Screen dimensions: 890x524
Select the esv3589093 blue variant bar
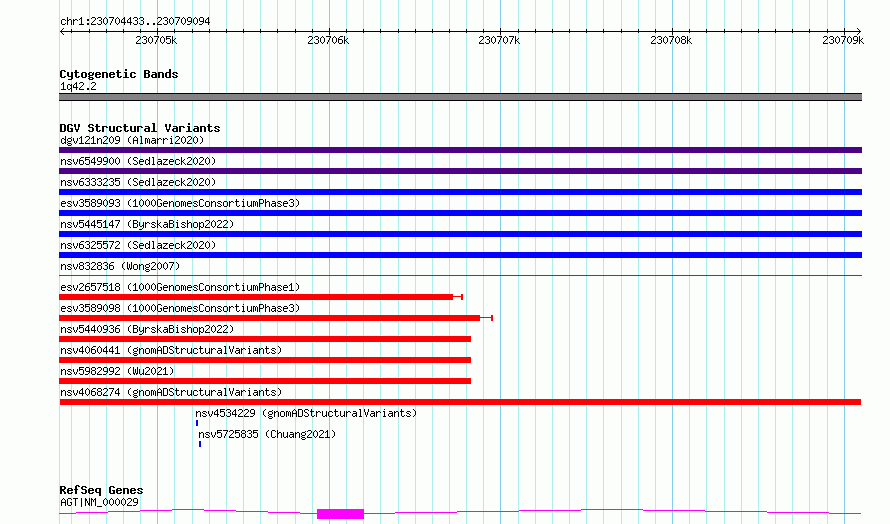pyautogui.click(x=460, y=213)
